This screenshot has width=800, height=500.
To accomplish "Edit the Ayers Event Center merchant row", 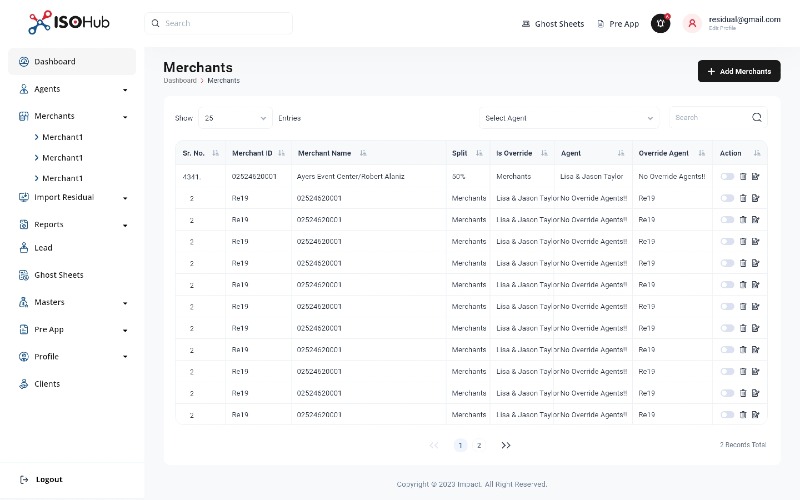I will 756,177.
